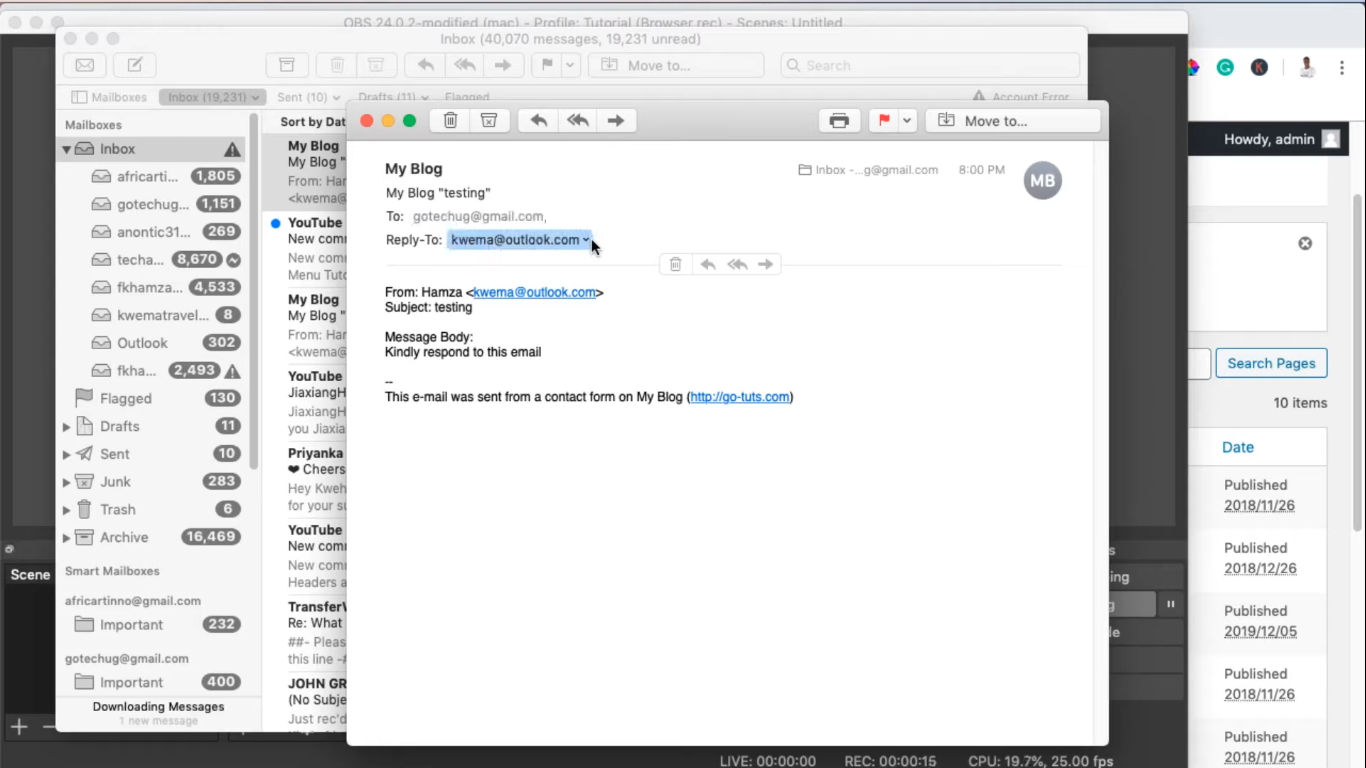Click inline reply-all icon below message header

737,264
